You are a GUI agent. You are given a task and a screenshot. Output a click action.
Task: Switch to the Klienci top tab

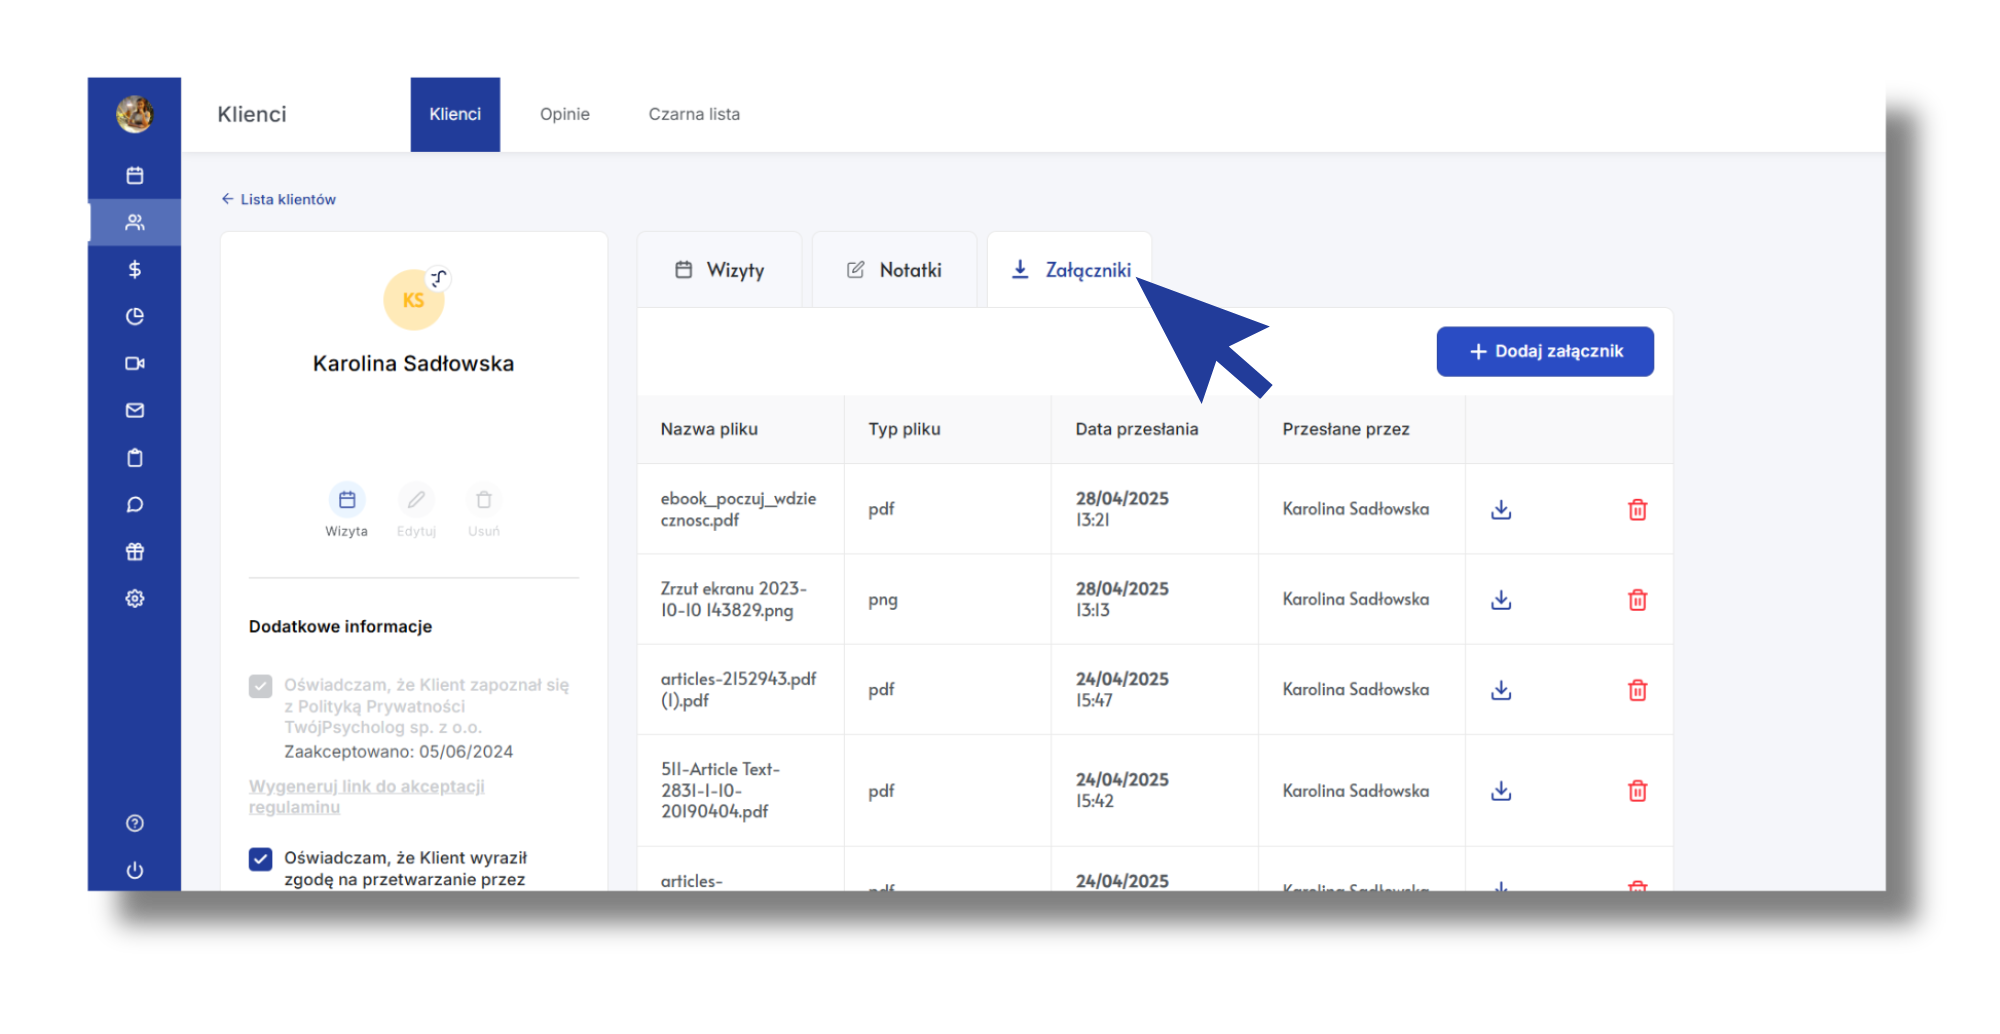click(455, 114)
